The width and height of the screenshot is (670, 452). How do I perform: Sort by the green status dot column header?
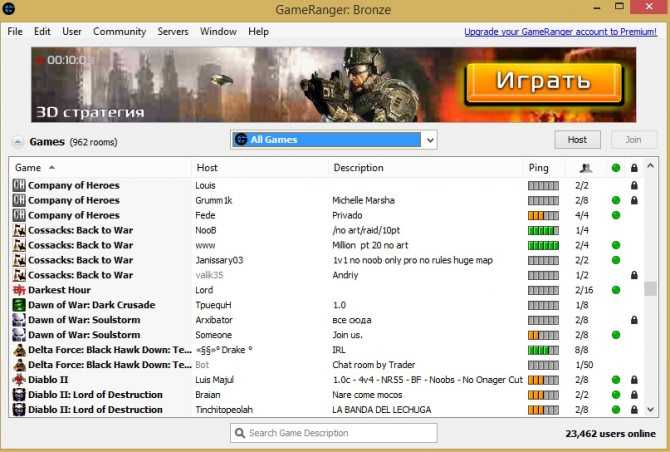616,168
